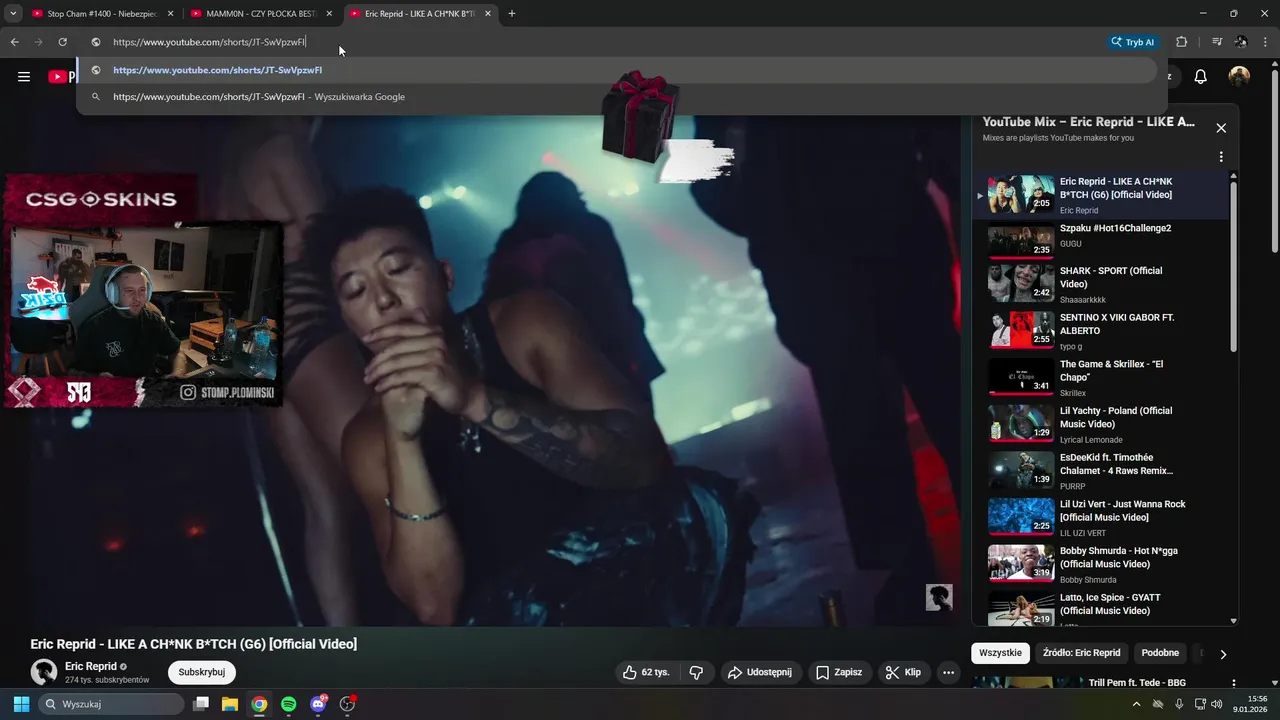Activate Tryb AI in the address bar

click(x=1133, y=42)
